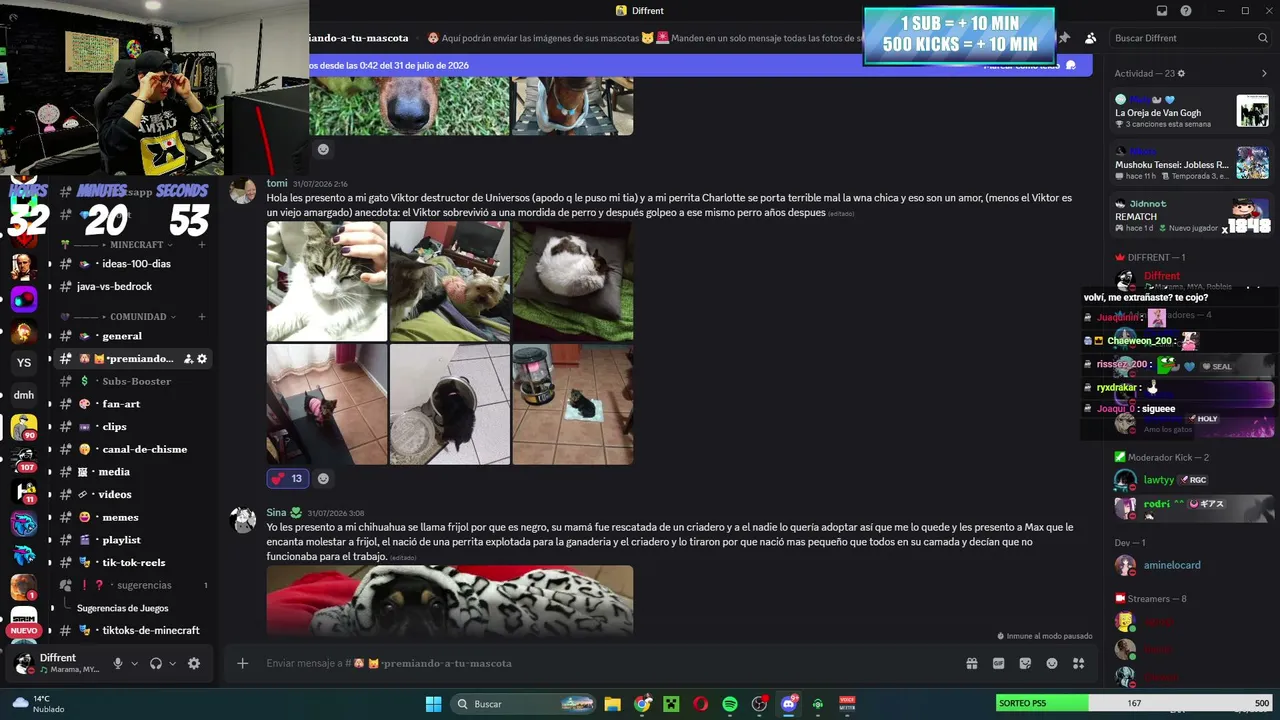Open the tik-tok-reels channel
This screenshot has width=1280, height=720.
tap(134, 563)
